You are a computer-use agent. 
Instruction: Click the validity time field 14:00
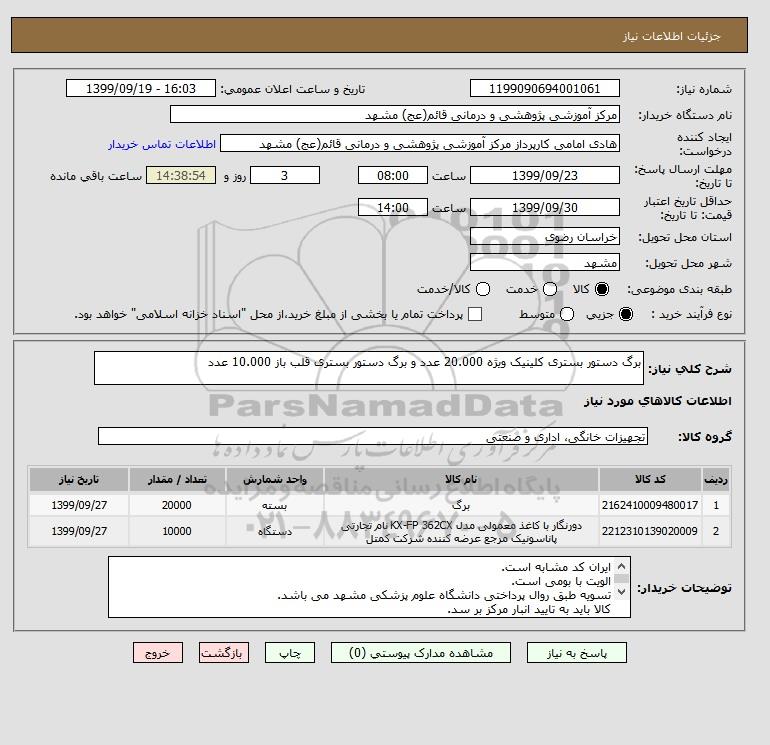point(393,207)
